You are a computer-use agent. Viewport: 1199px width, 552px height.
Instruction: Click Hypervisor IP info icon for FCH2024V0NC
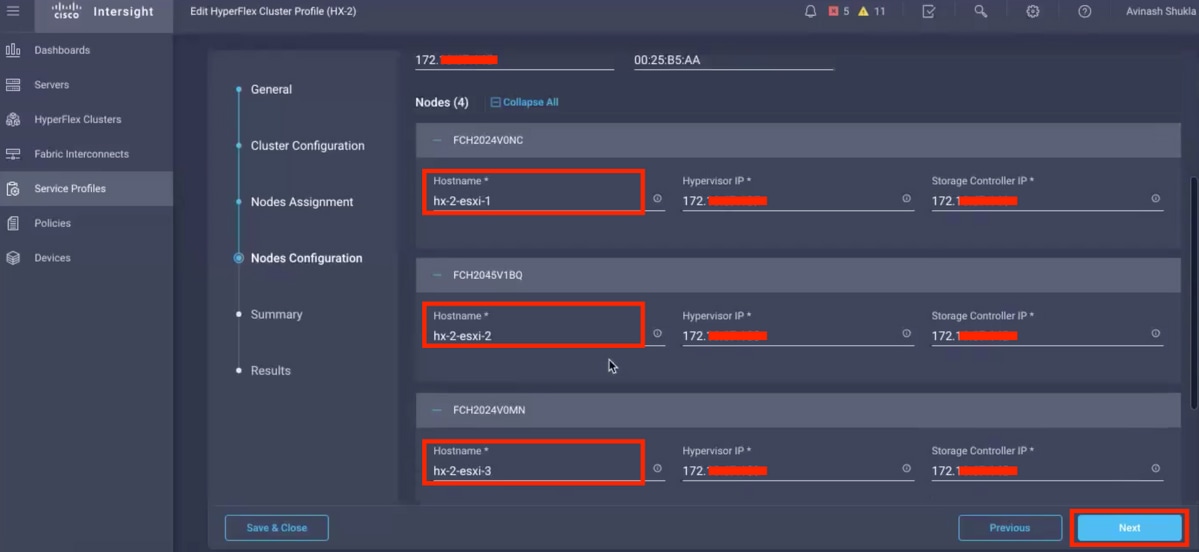point(906,199)
